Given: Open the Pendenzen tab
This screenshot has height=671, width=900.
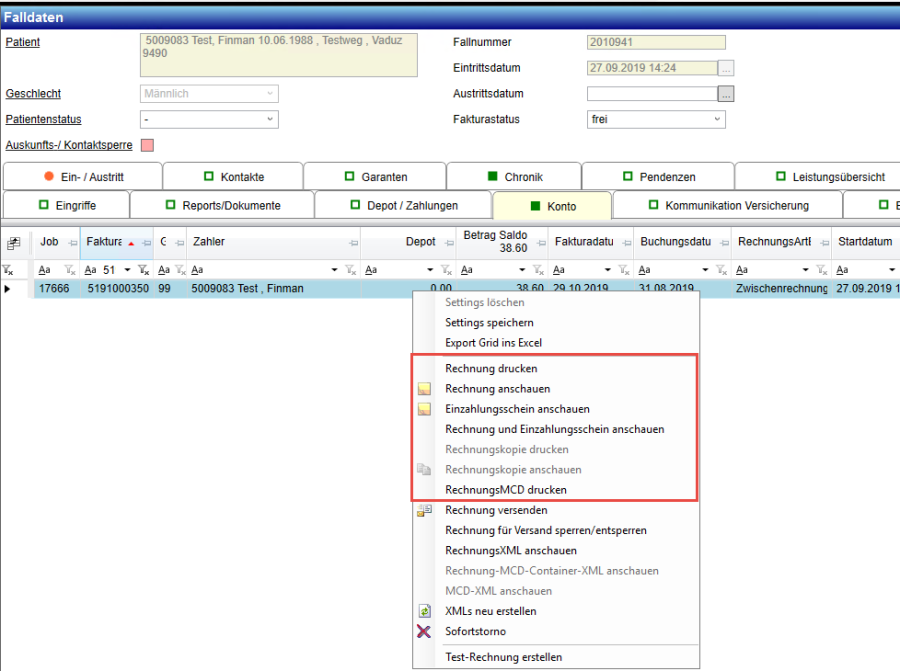Looking at the screenshot, I should (658, 177).
